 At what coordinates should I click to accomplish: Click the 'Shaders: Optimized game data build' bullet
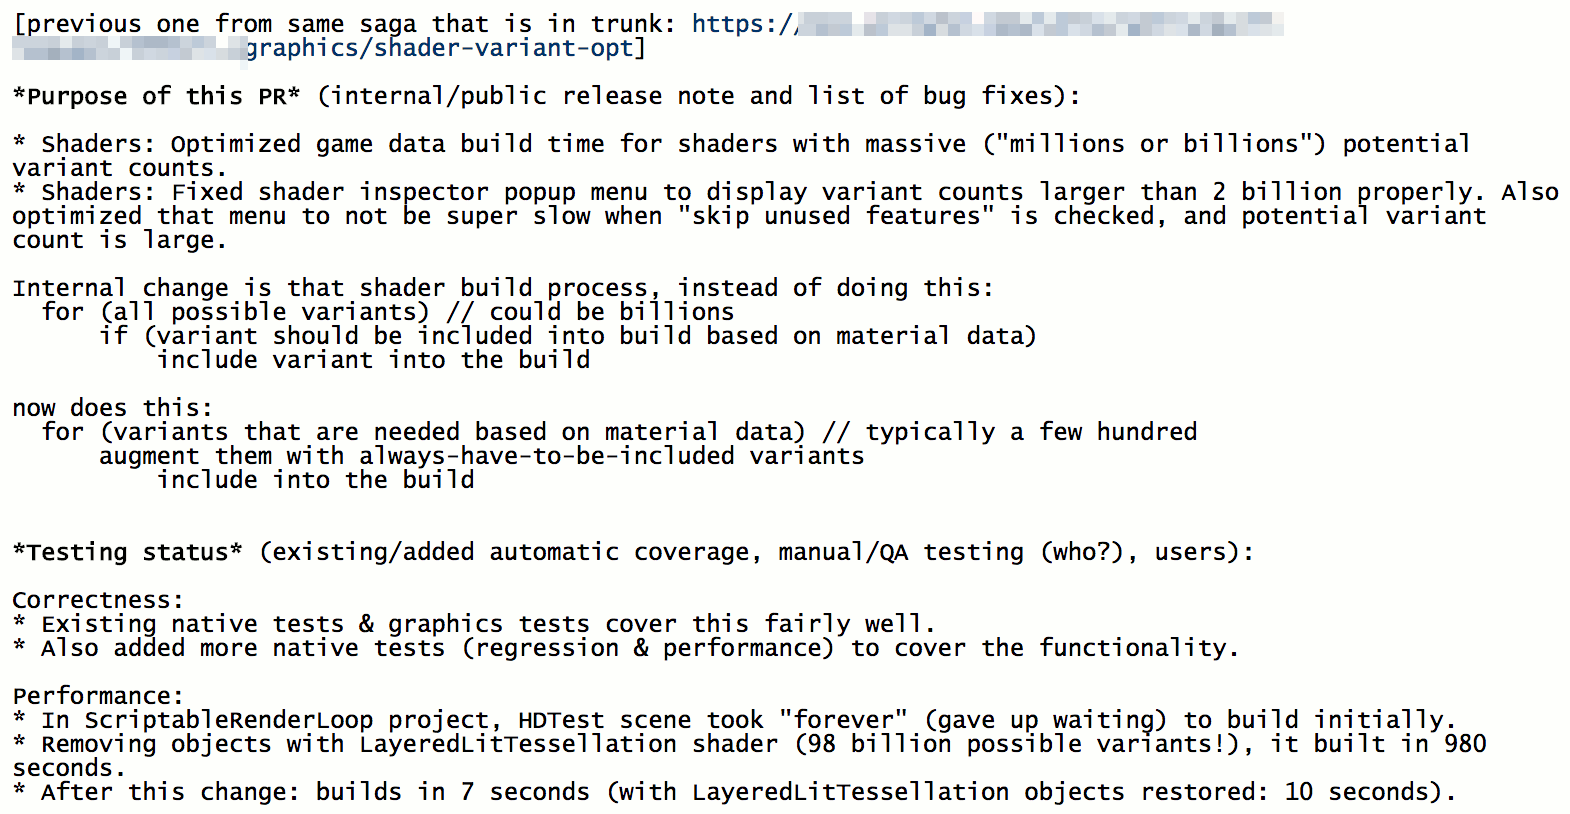tap(741, 156)
